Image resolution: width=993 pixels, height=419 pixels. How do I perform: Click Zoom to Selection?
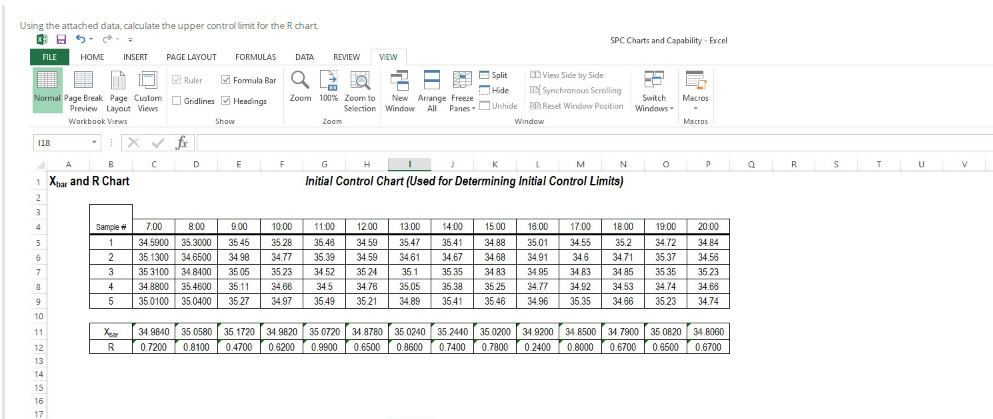(360, 90)
